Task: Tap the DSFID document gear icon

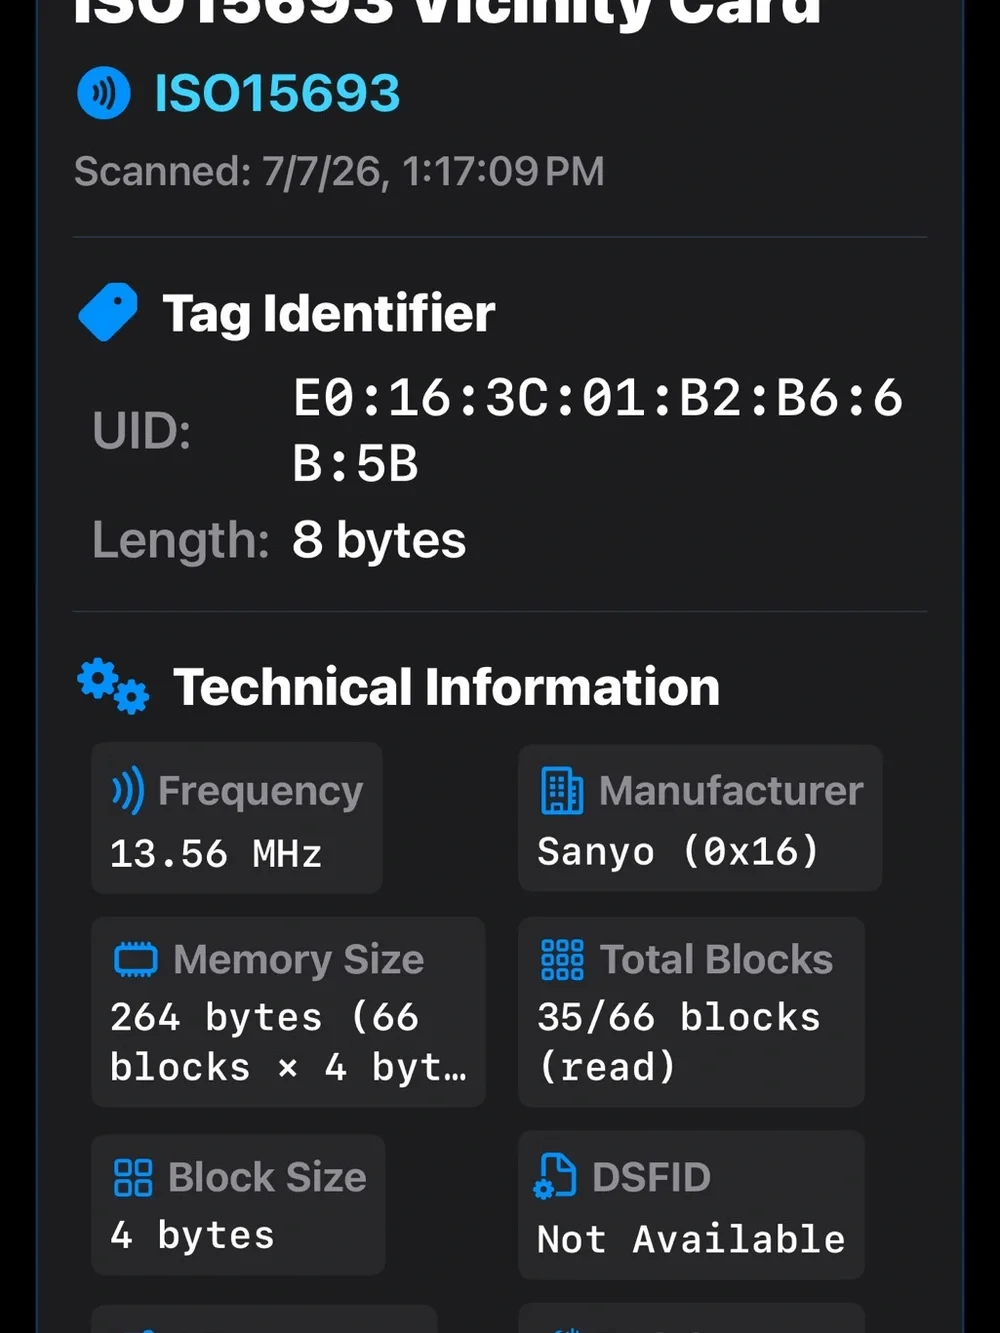Action: pyautogui.click(x=555, y=1176)
